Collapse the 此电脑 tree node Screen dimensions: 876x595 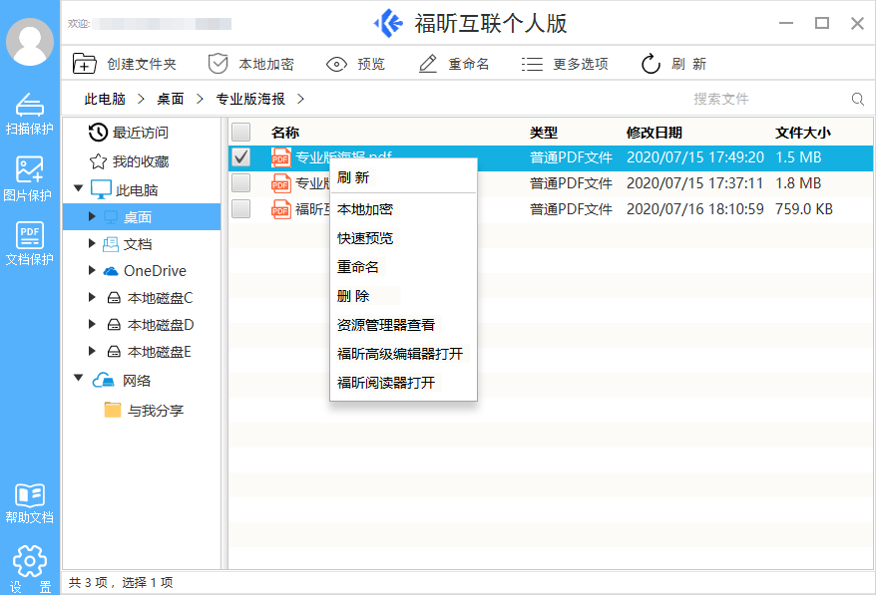pos(79,188)
